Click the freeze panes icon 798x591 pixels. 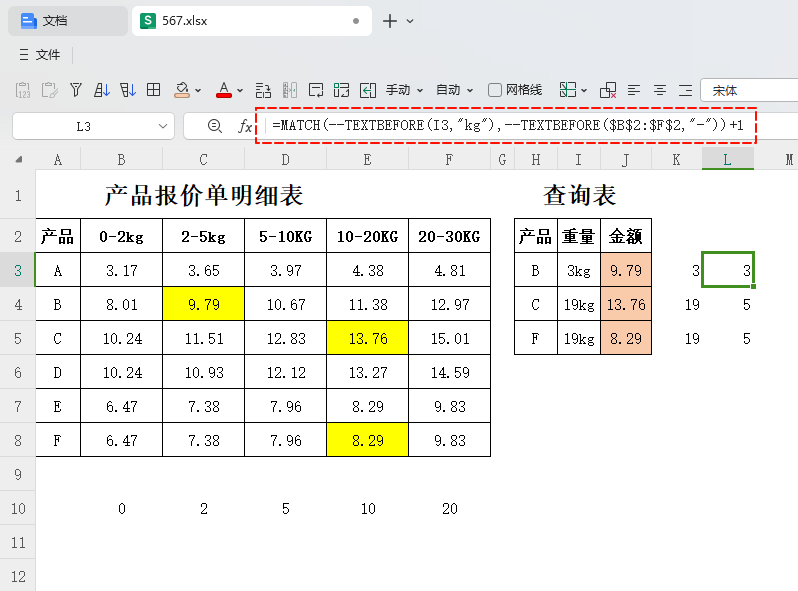pos(567,90)
